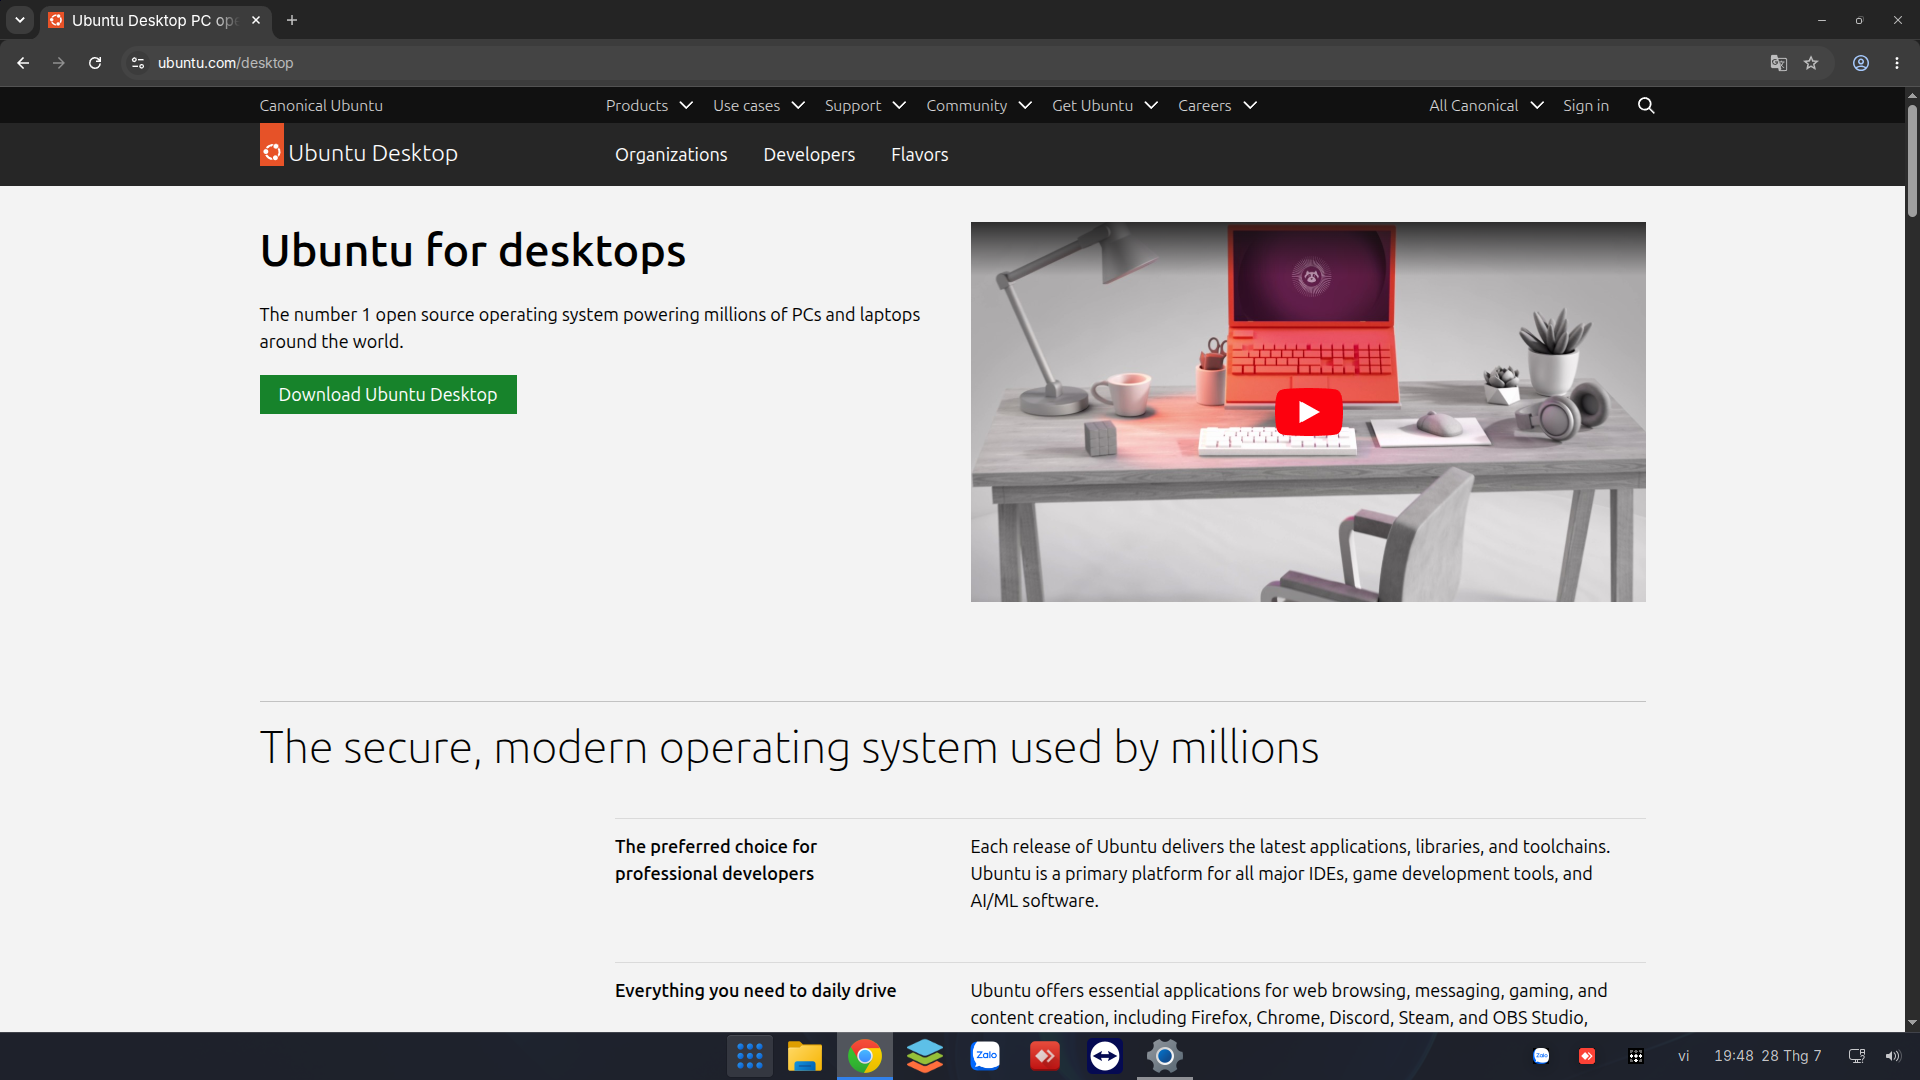Click the browser back arrow

point(23,63)
